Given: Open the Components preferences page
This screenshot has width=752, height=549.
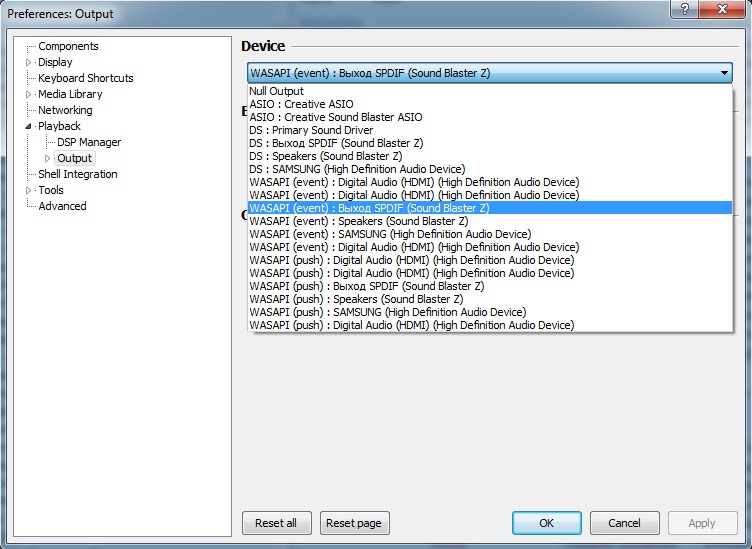Looking at the screenshot, I should pyautogui.click(x=68, y=46).
